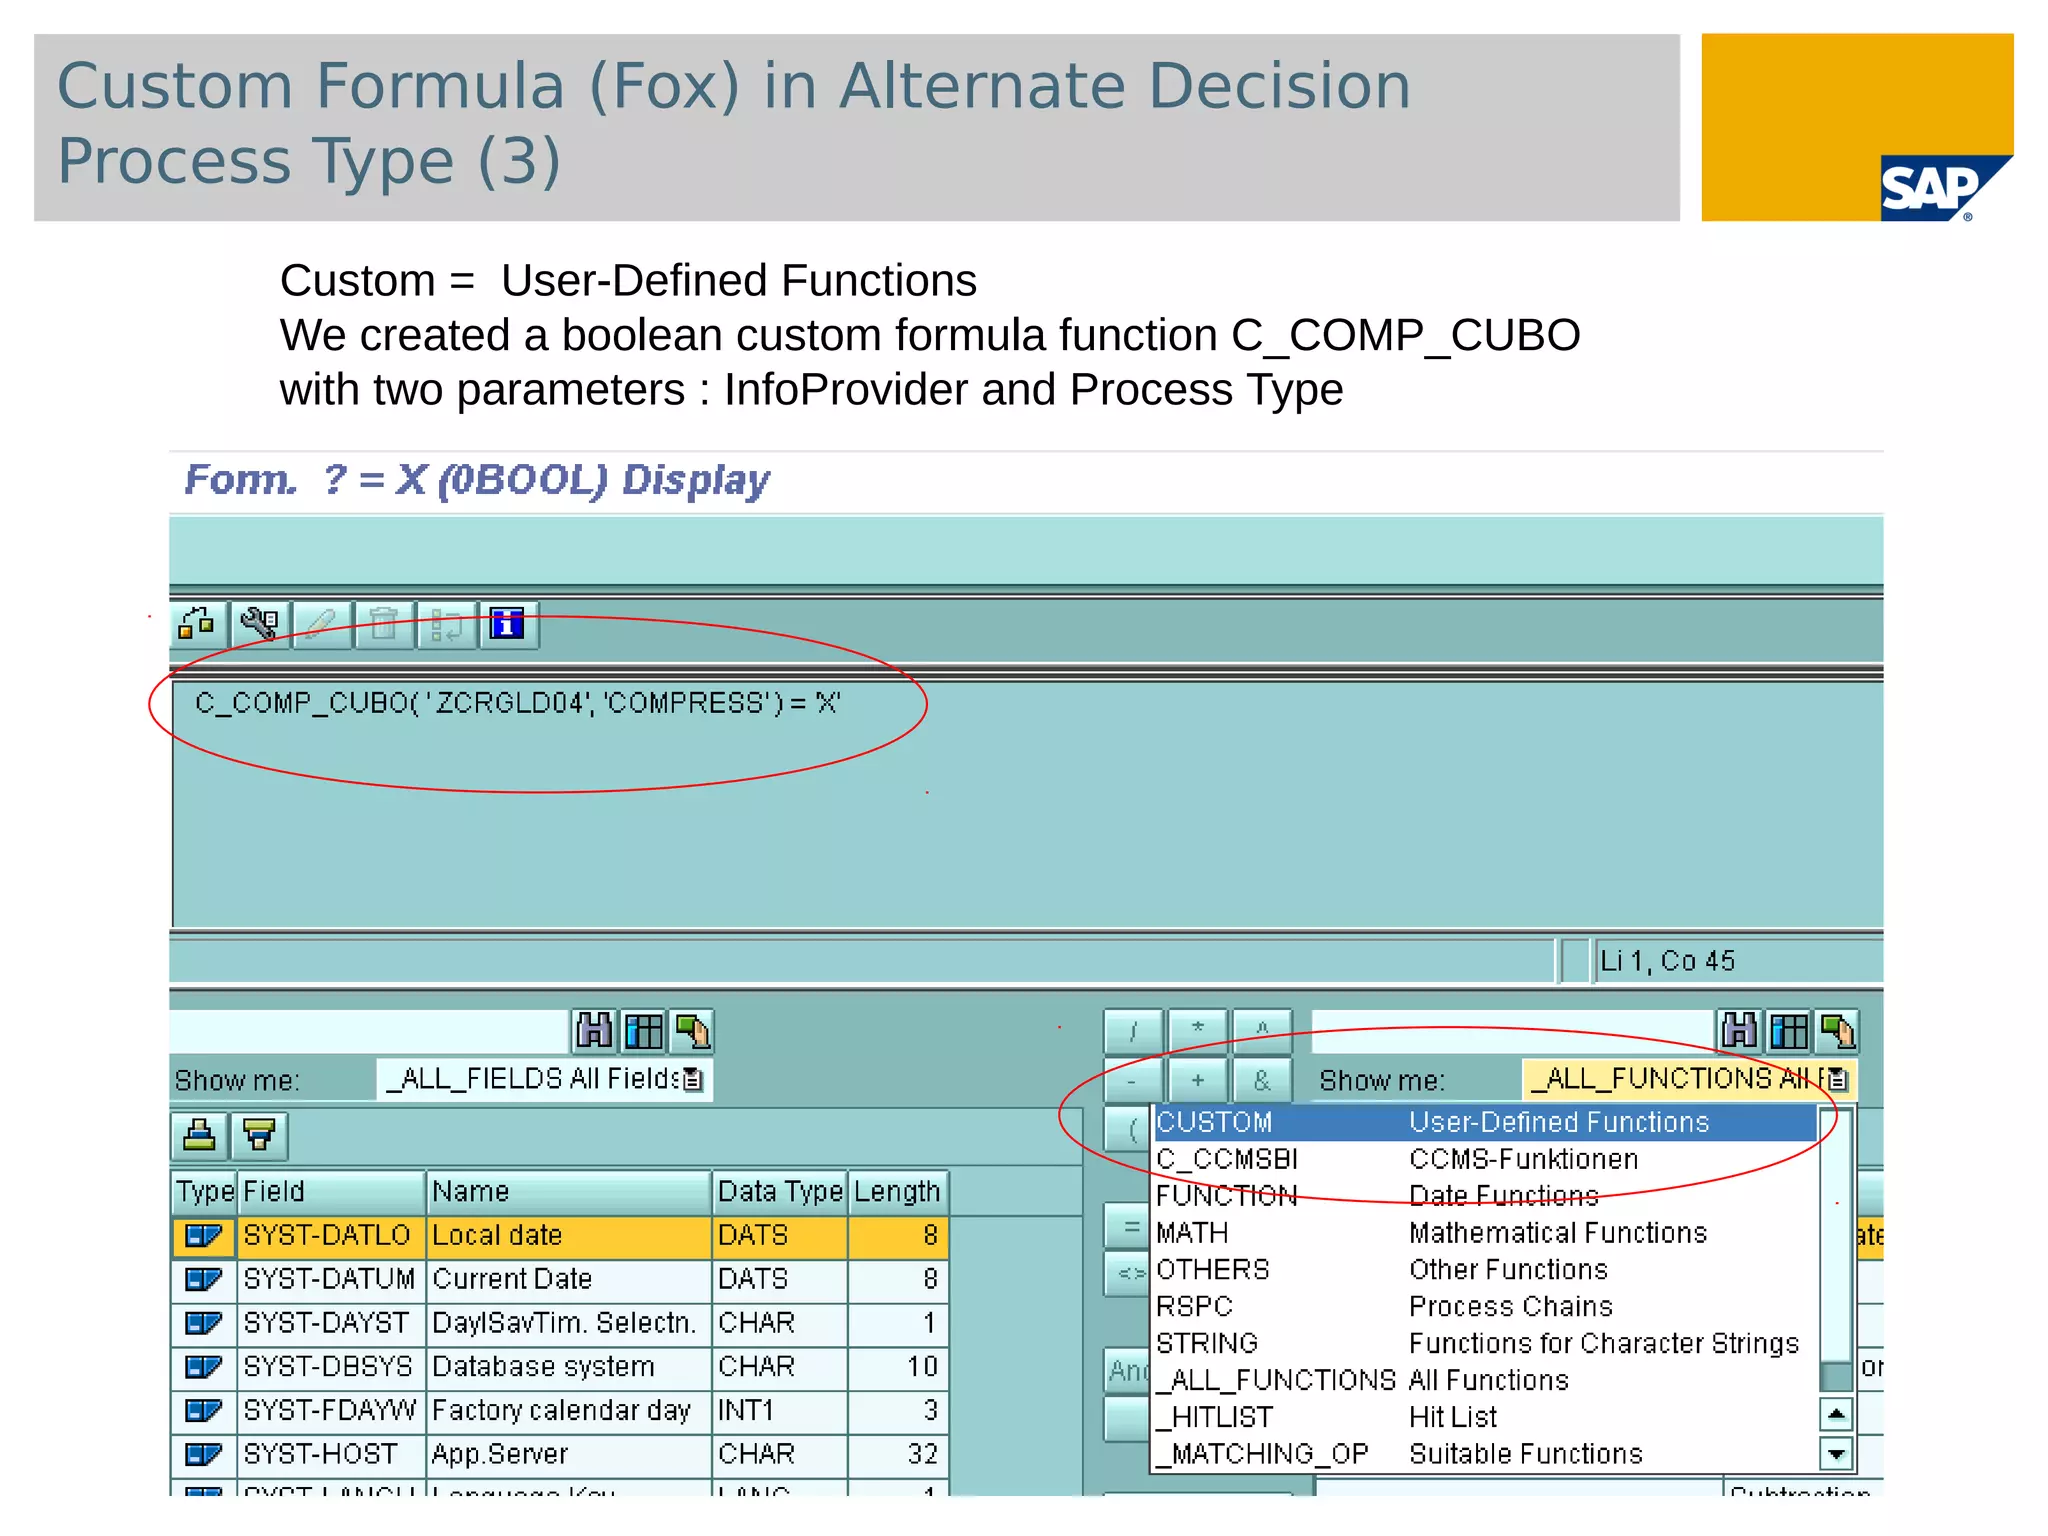
Task: Click the Li 1, Co 45 status field
Action: [1738, 961]
